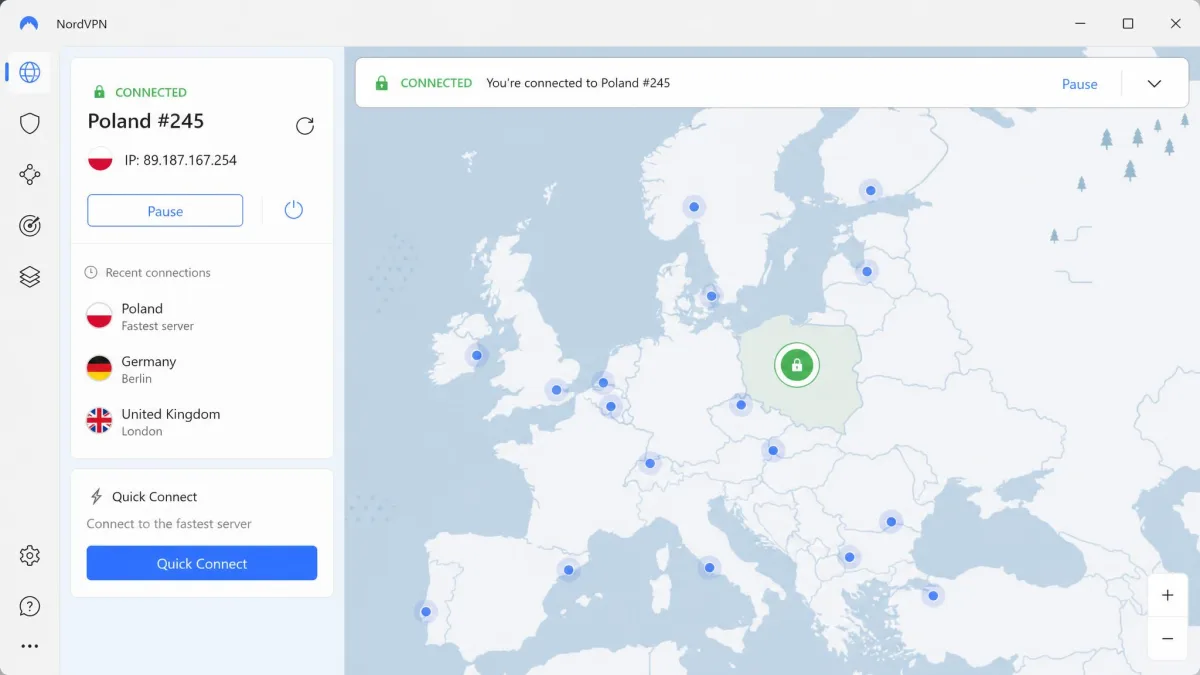Select the Turkey server dot on map
Image resolution: width=1200 pixels, height=675 pixels.
933,595
